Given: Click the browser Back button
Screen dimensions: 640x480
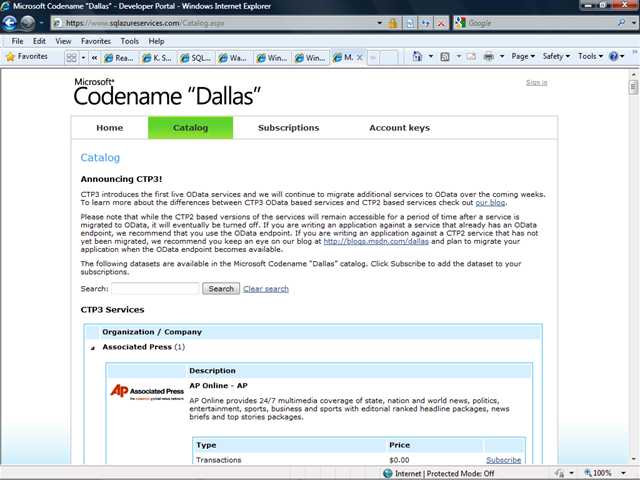Looking at the screenshot, I should tap(10, 23).
